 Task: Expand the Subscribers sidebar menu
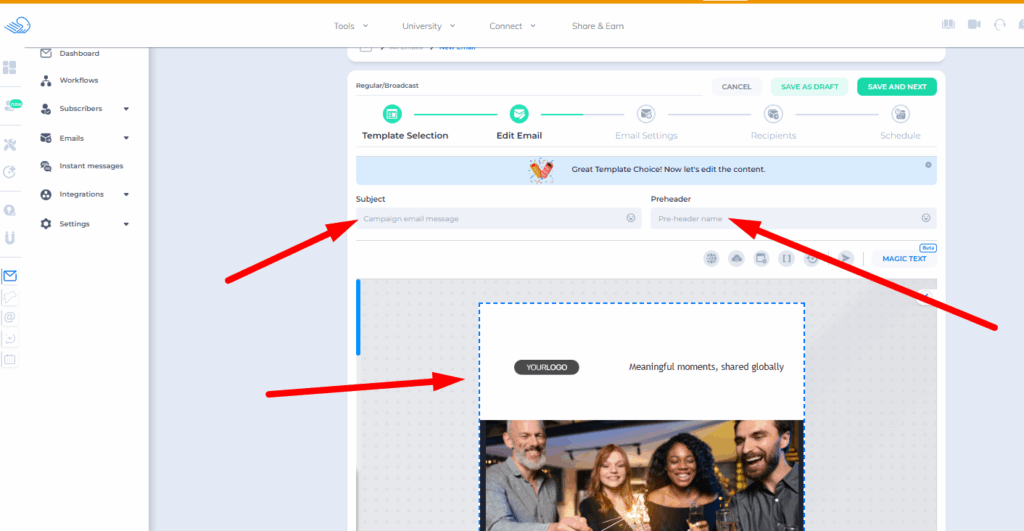(126, 108)
